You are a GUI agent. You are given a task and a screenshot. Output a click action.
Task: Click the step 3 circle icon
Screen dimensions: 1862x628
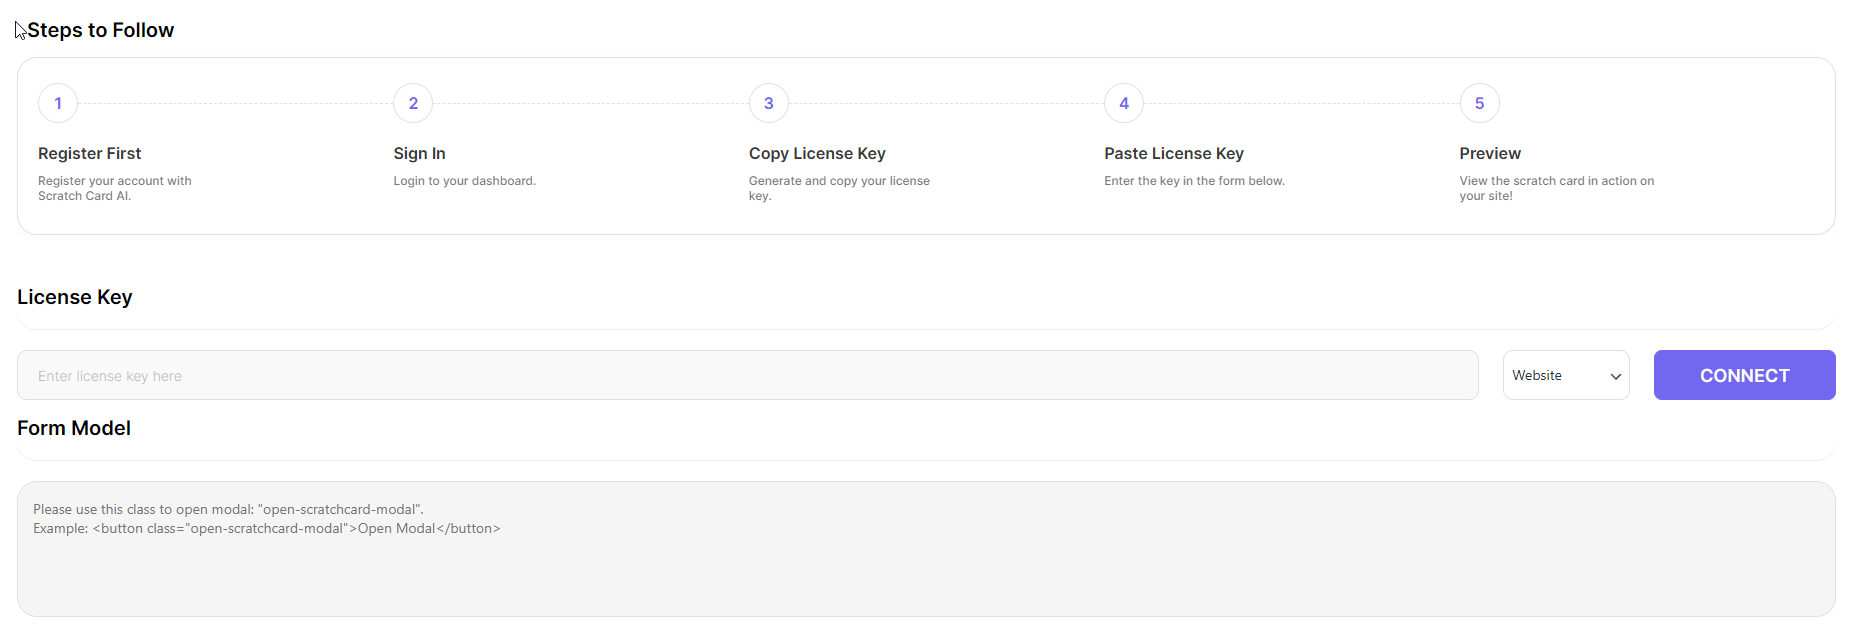769,103
